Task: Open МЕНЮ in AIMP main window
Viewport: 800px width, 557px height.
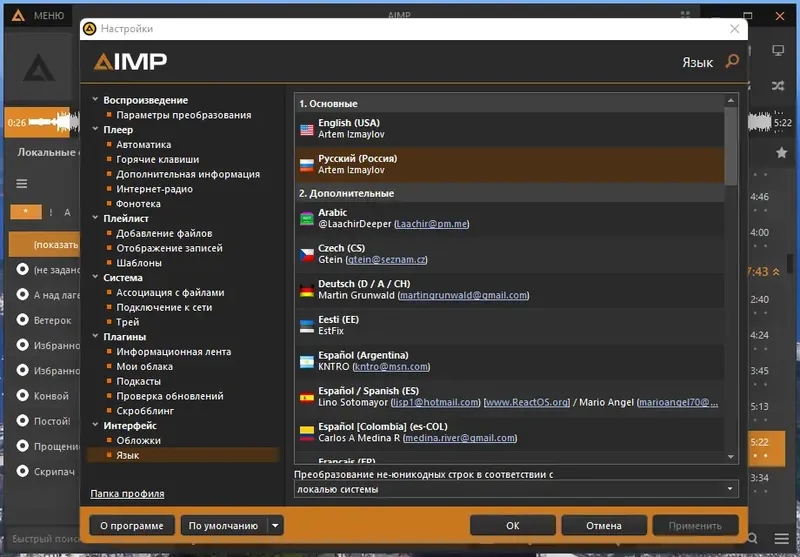Action: pos(49,16)
